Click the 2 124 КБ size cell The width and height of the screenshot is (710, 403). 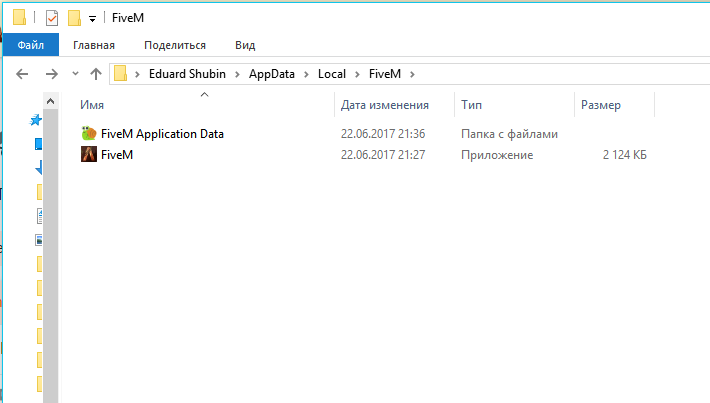click(624, 155)
